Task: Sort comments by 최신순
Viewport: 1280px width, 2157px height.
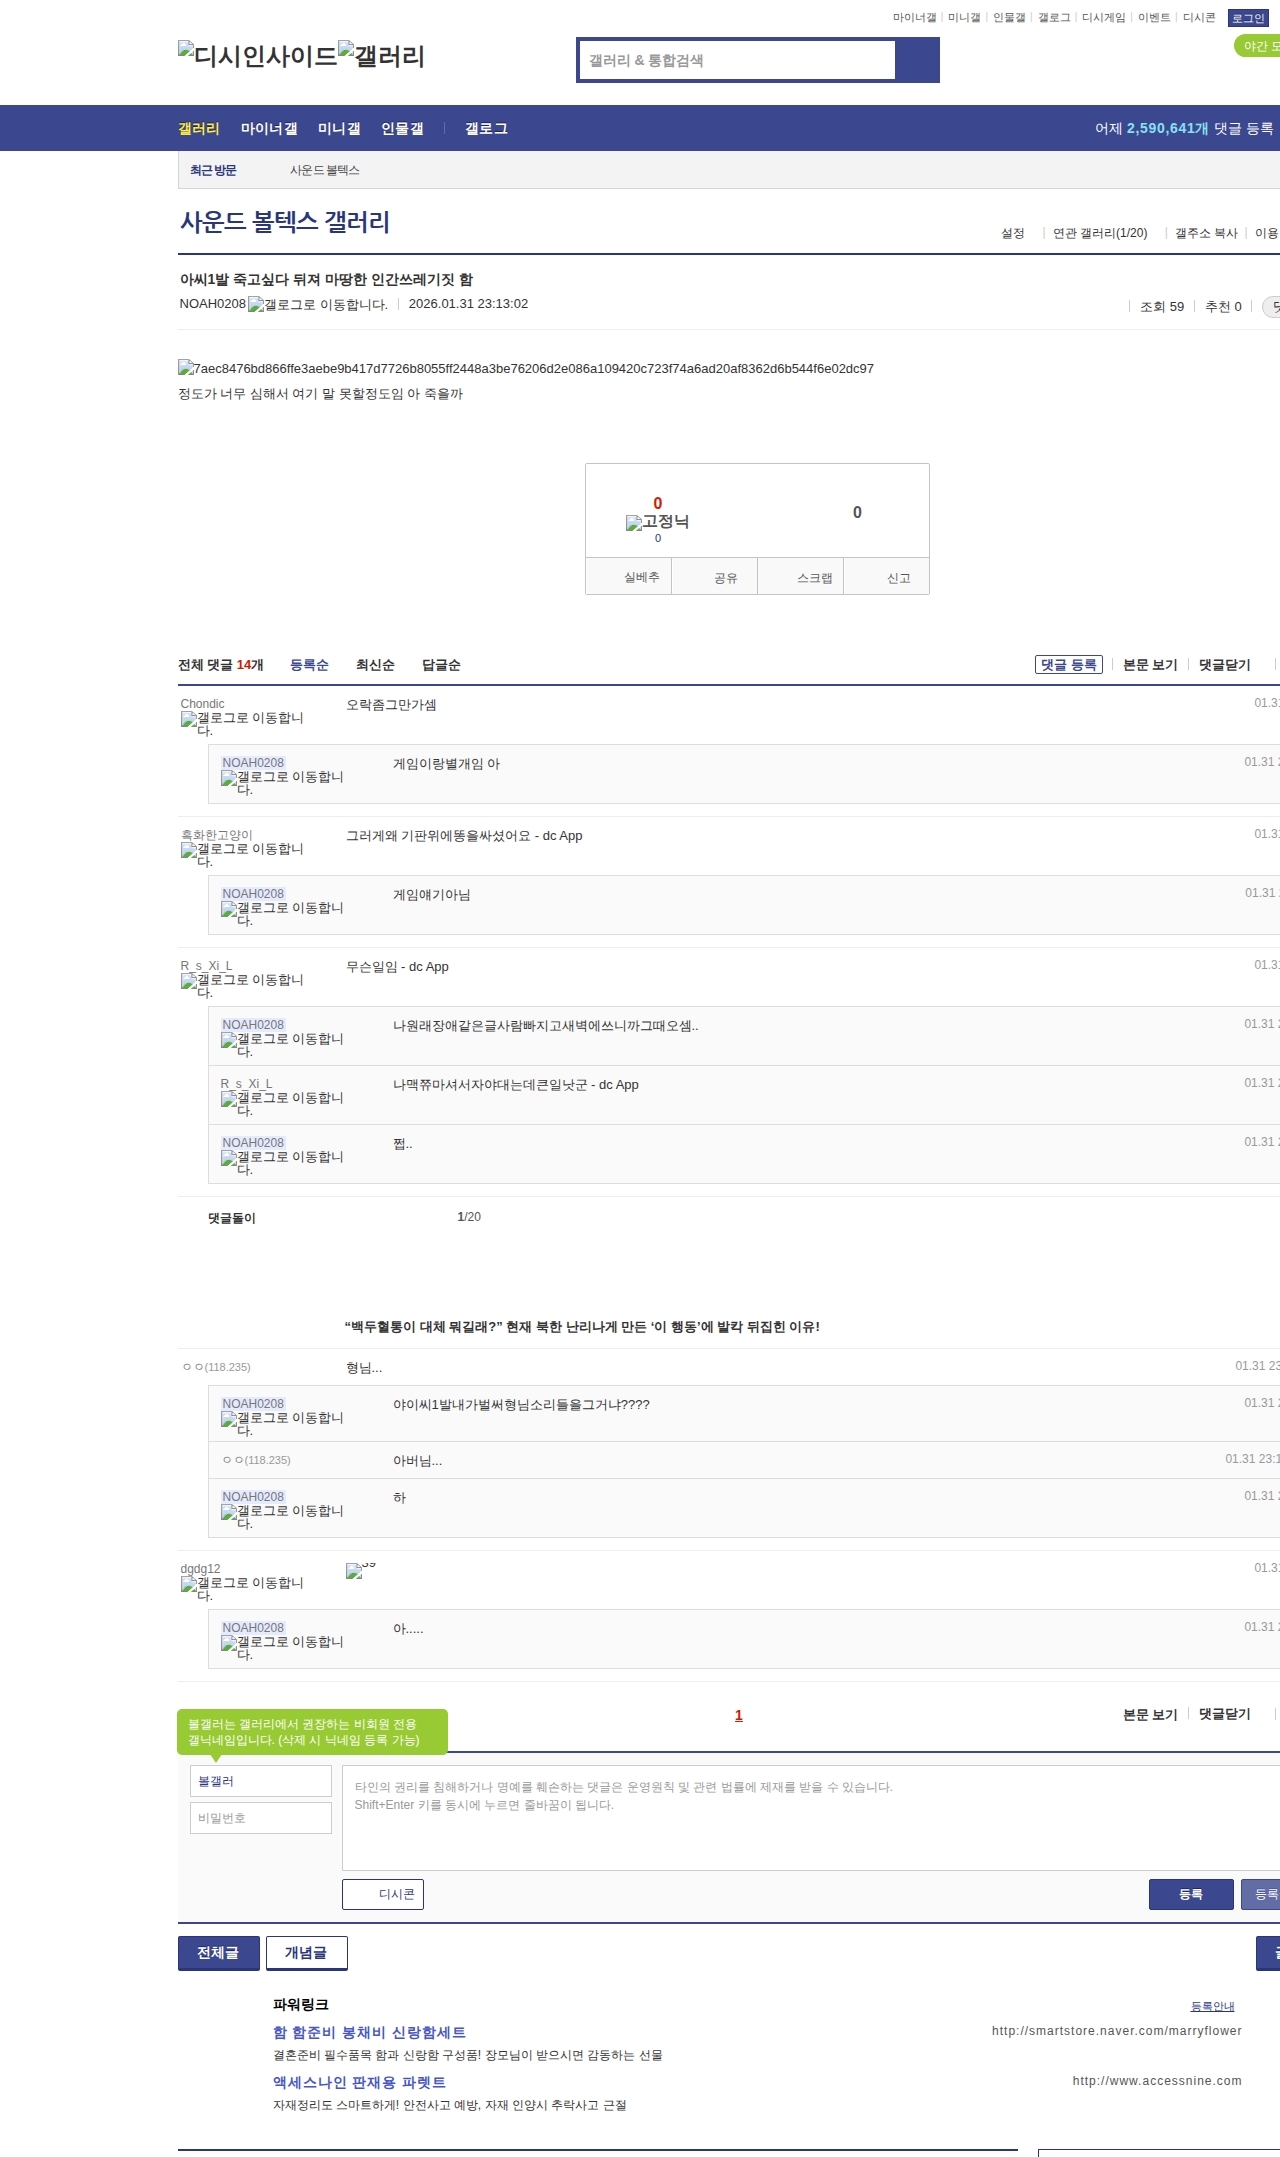Action: point(375,665)
